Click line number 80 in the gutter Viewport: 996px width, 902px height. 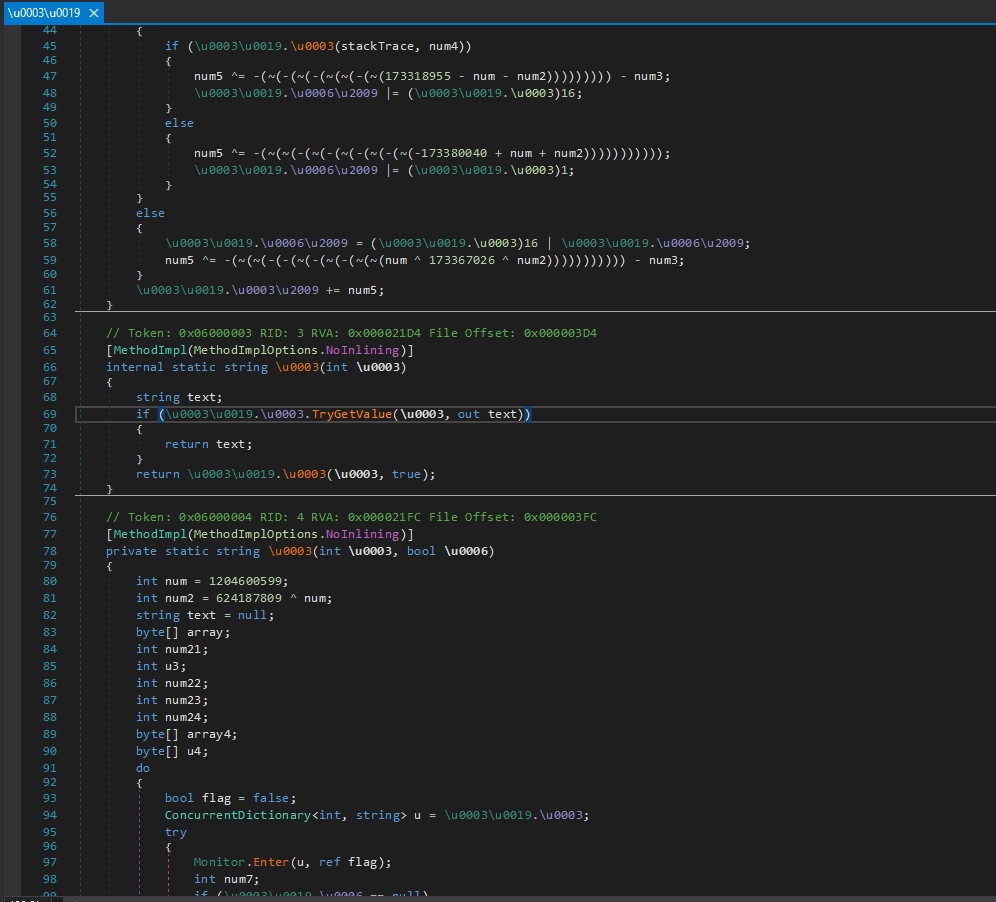(50, 582)
